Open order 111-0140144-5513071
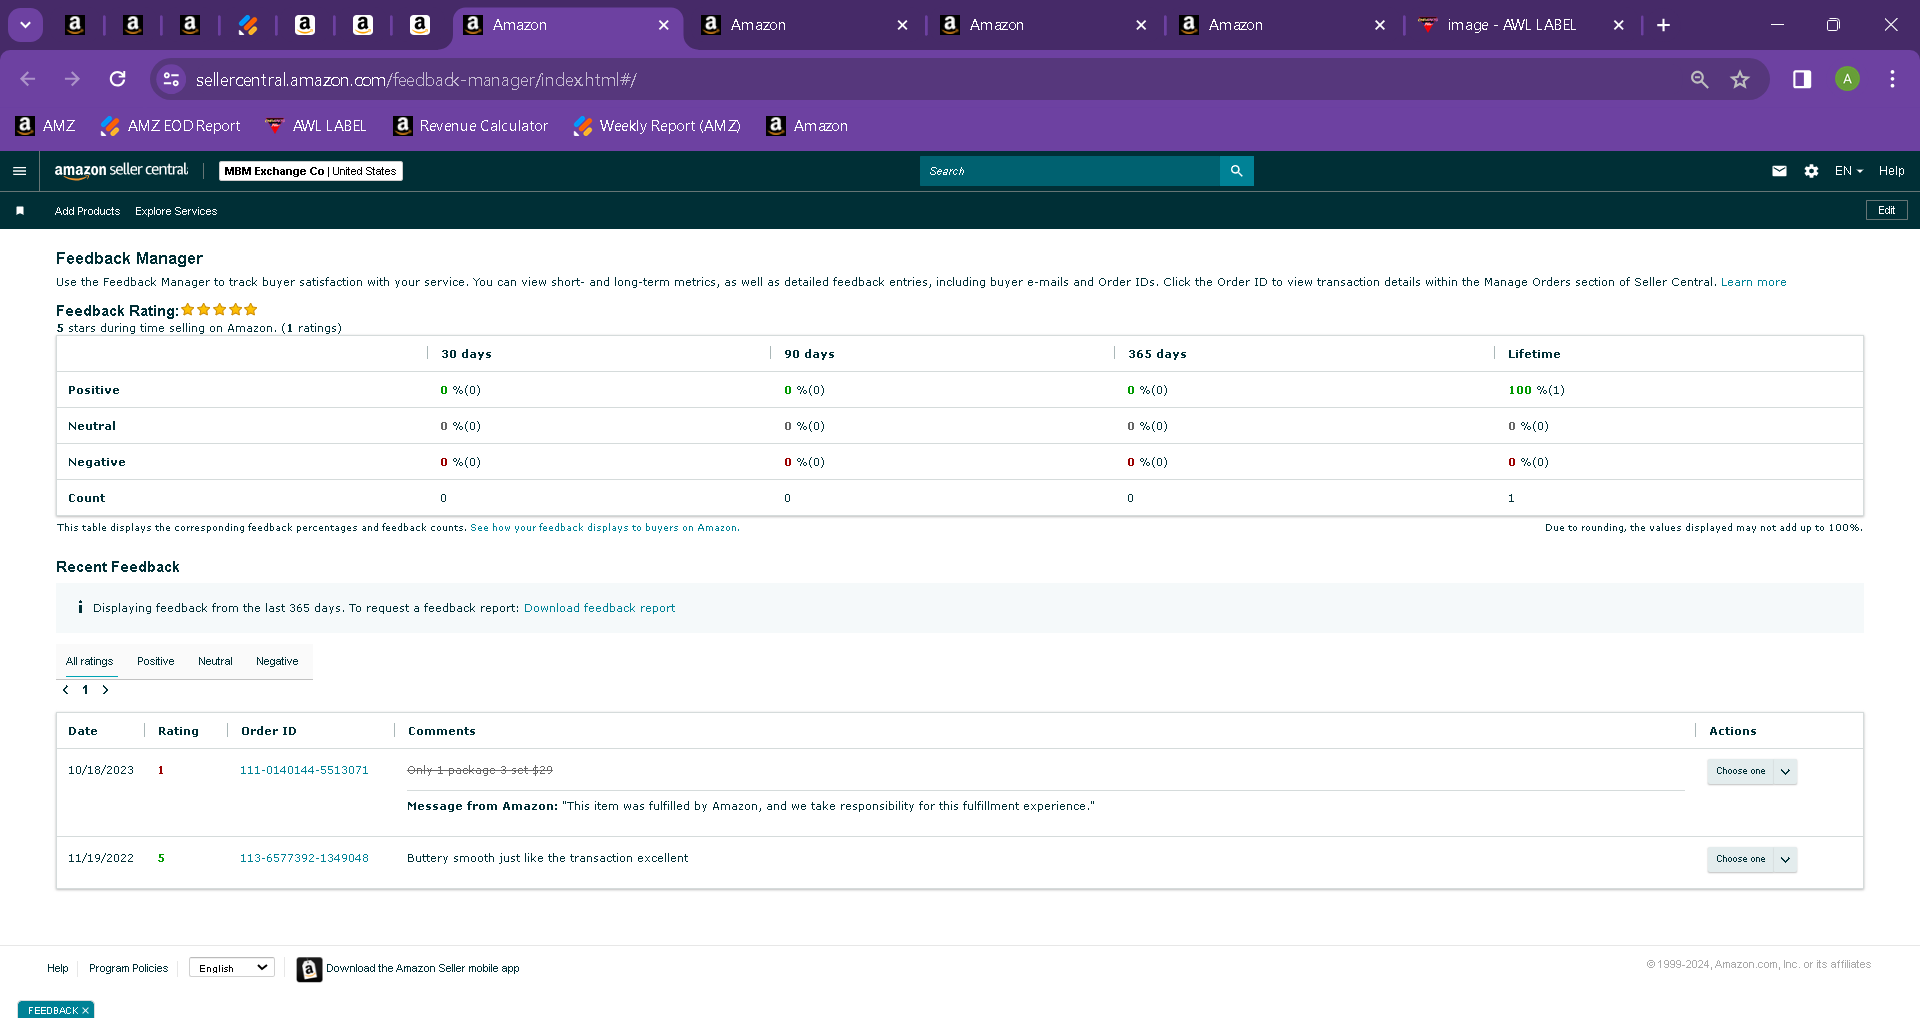The height and width of the screenshot is (1018, 1920). (304, 770)
